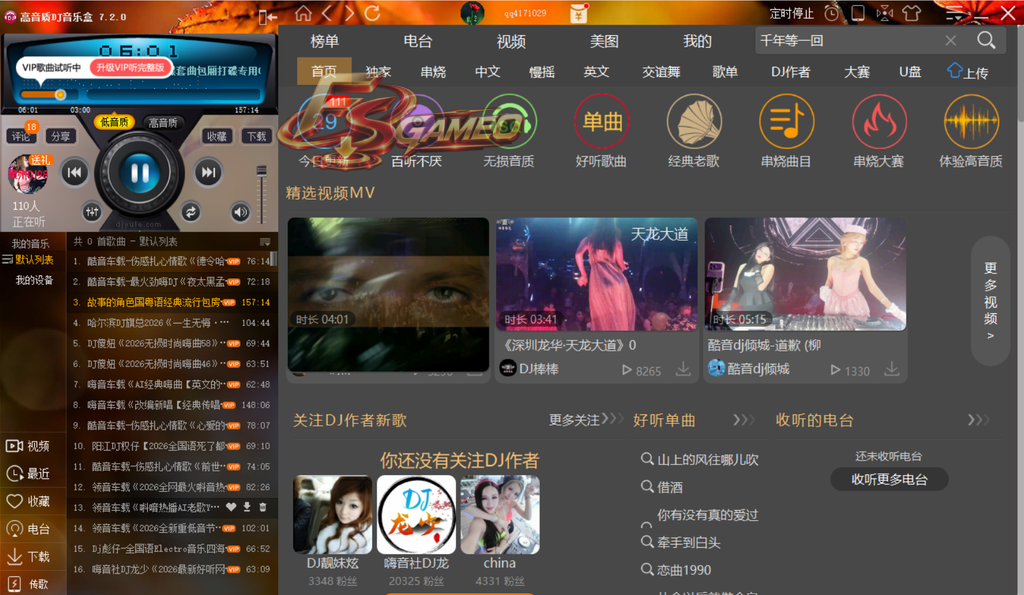Skip to the next track
1024x595 pixels.
click(x=208, y=172)
